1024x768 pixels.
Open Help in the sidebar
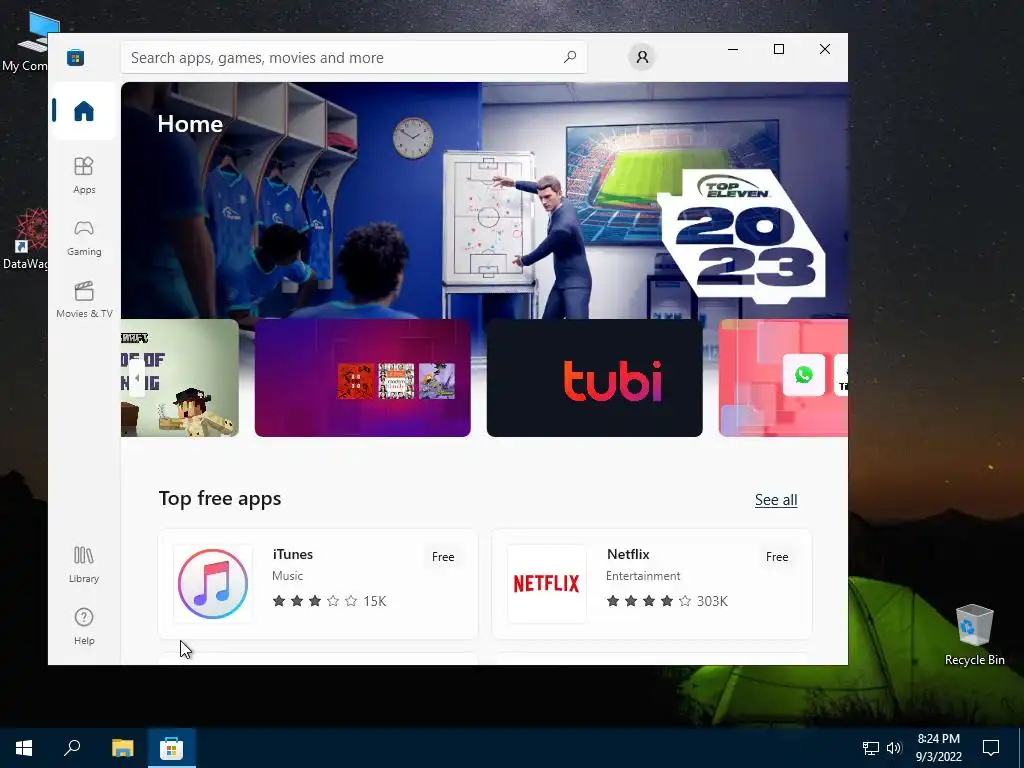pyautogui.click(x=84, y=627)
